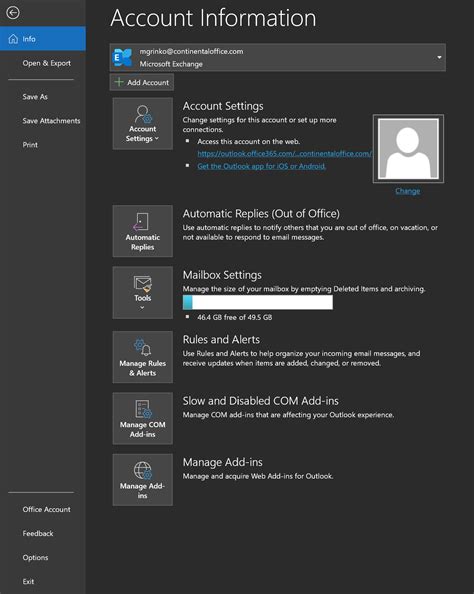Open Manage Rules & Alerts tile
Screen dimensions: 474x594
[x=142, y=357]
